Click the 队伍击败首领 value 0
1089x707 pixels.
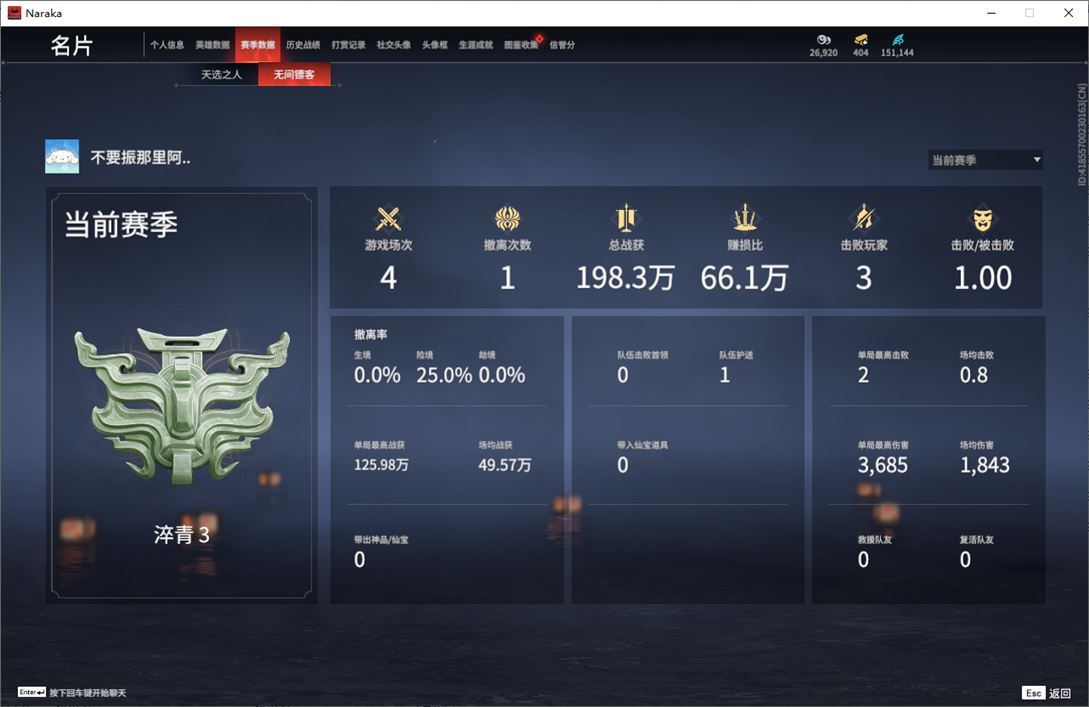(x=623, y=376)
